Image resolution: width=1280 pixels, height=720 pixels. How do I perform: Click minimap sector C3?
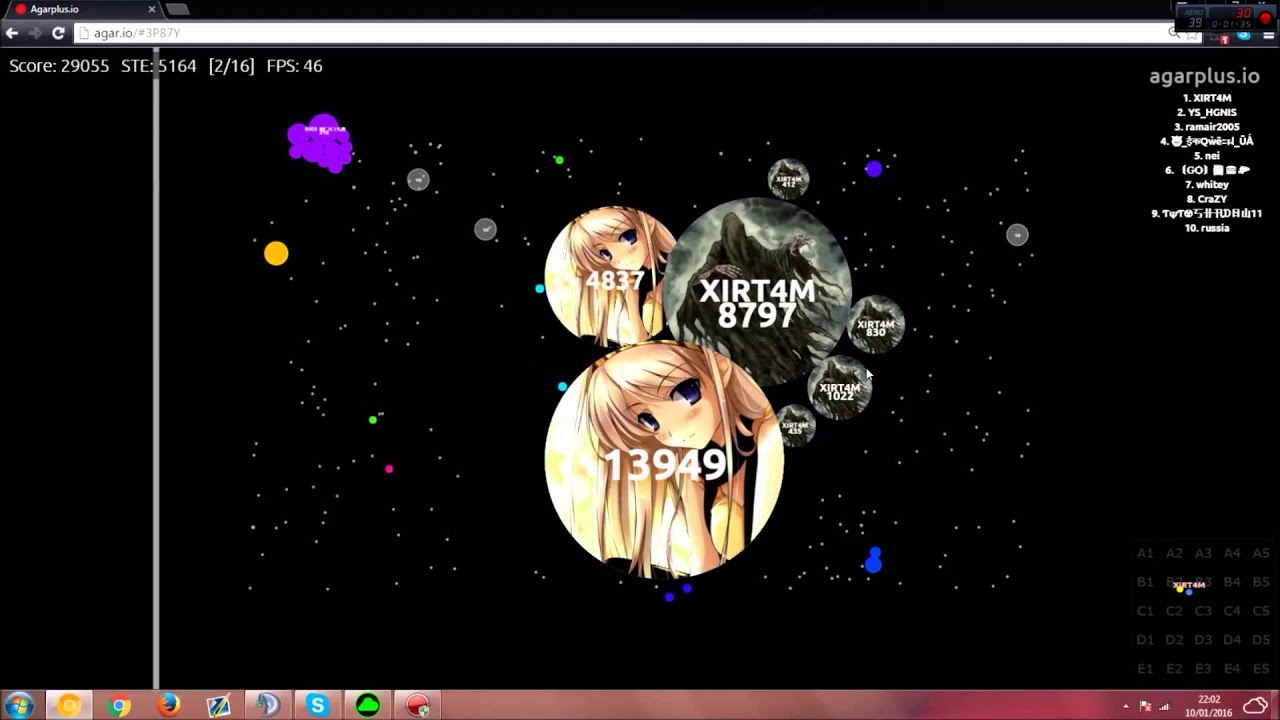[1203, 611]
